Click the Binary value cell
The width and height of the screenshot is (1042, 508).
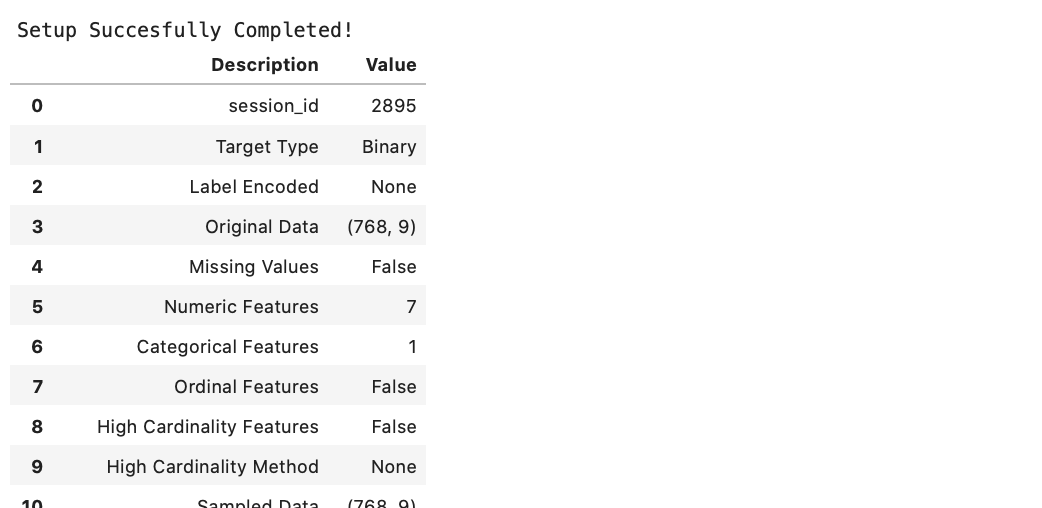[389, 147]
